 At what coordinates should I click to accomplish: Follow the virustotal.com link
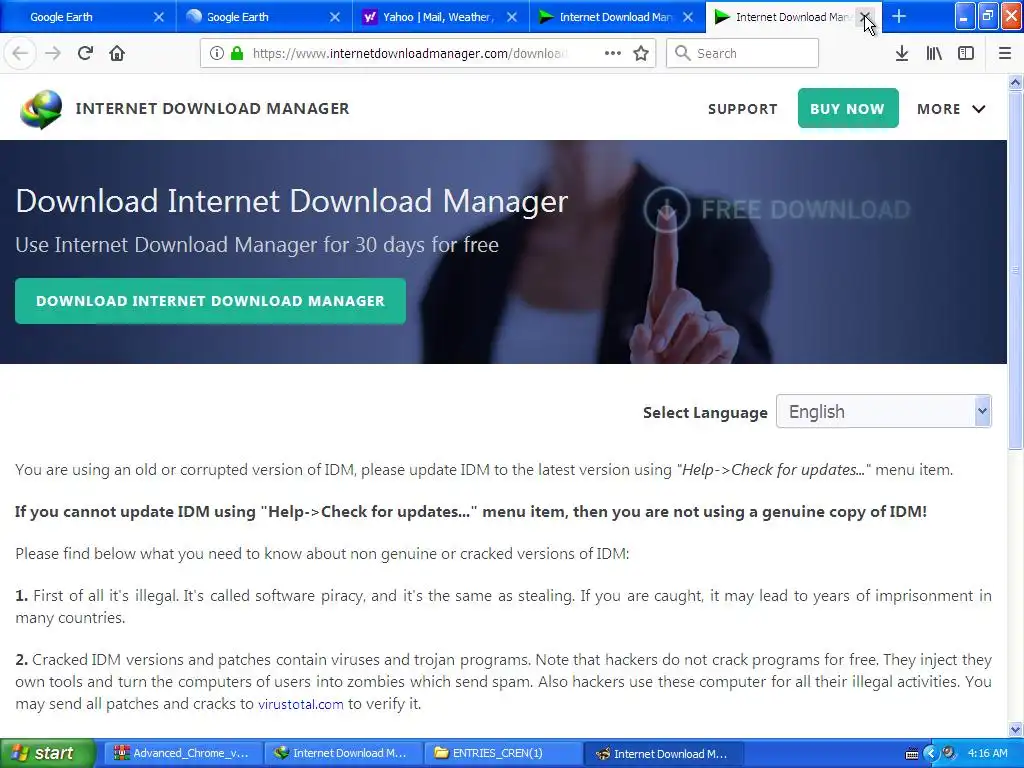tap(300, 704)
